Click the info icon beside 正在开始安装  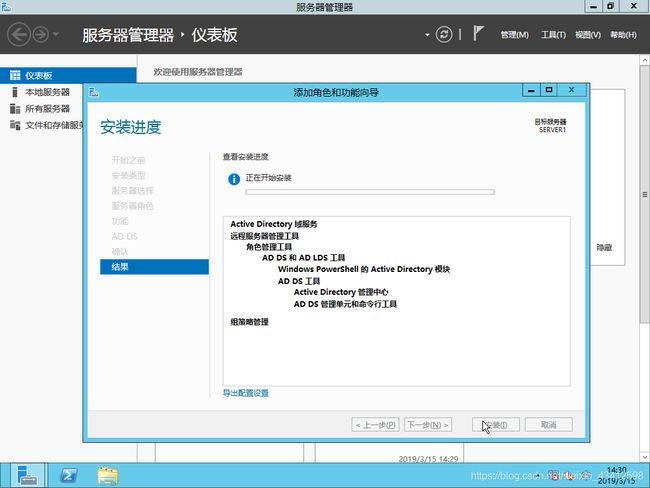[234, 179]
